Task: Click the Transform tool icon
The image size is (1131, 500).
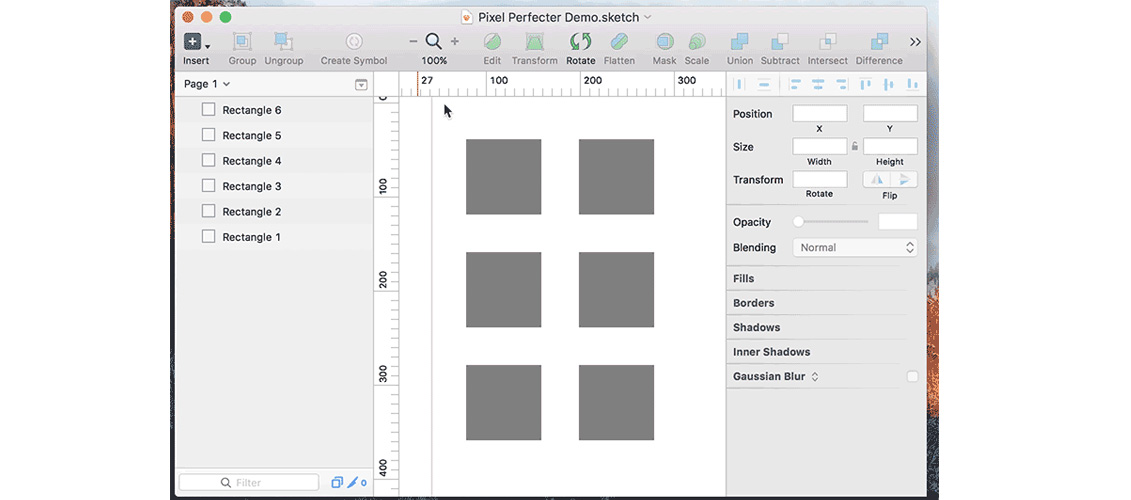Action: click(x=535, y=42)
